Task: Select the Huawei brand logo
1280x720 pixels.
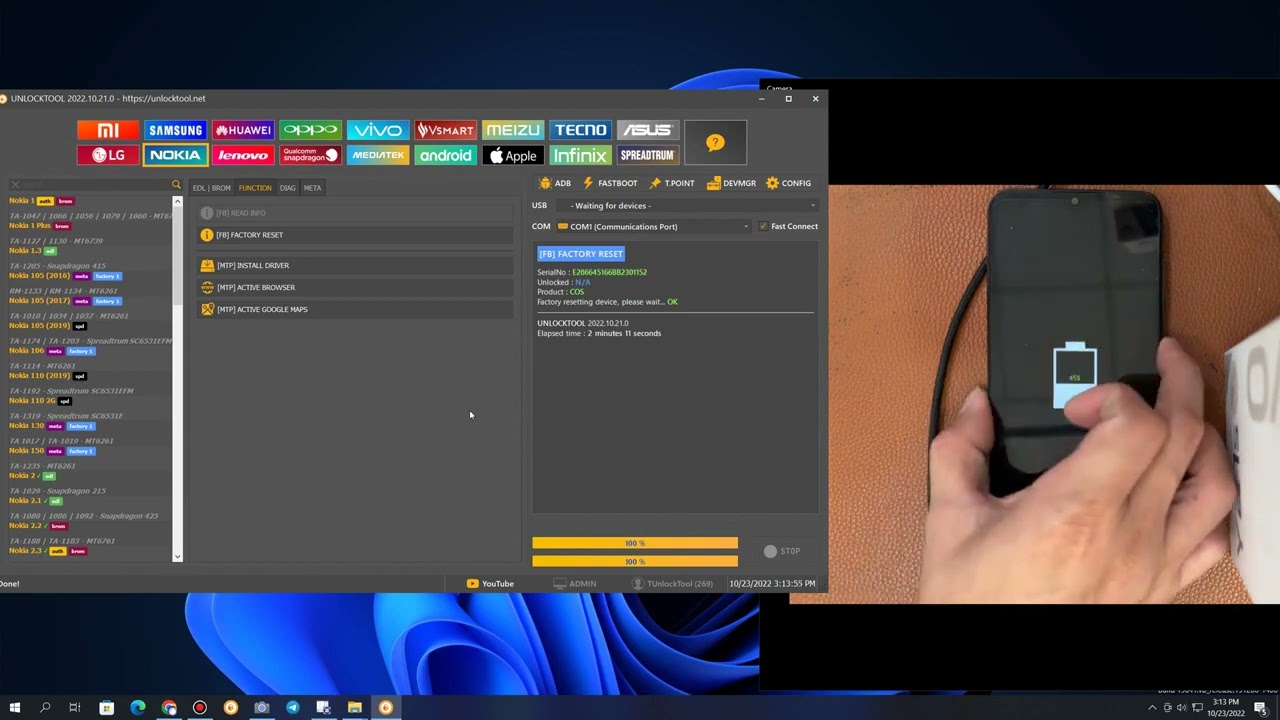Action: (x=243, y=130)
